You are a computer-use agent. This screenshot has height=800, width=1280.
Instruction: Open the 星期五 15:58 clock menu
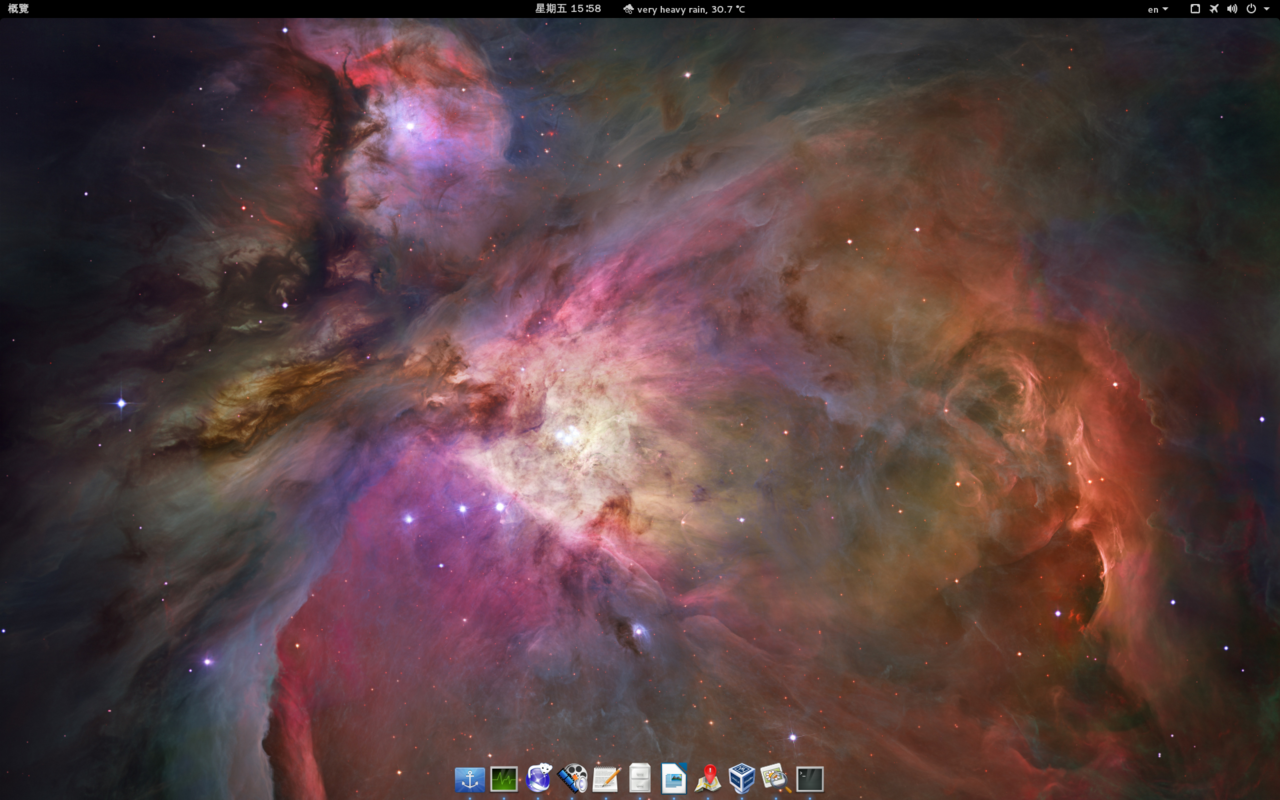tap(568, 9)
